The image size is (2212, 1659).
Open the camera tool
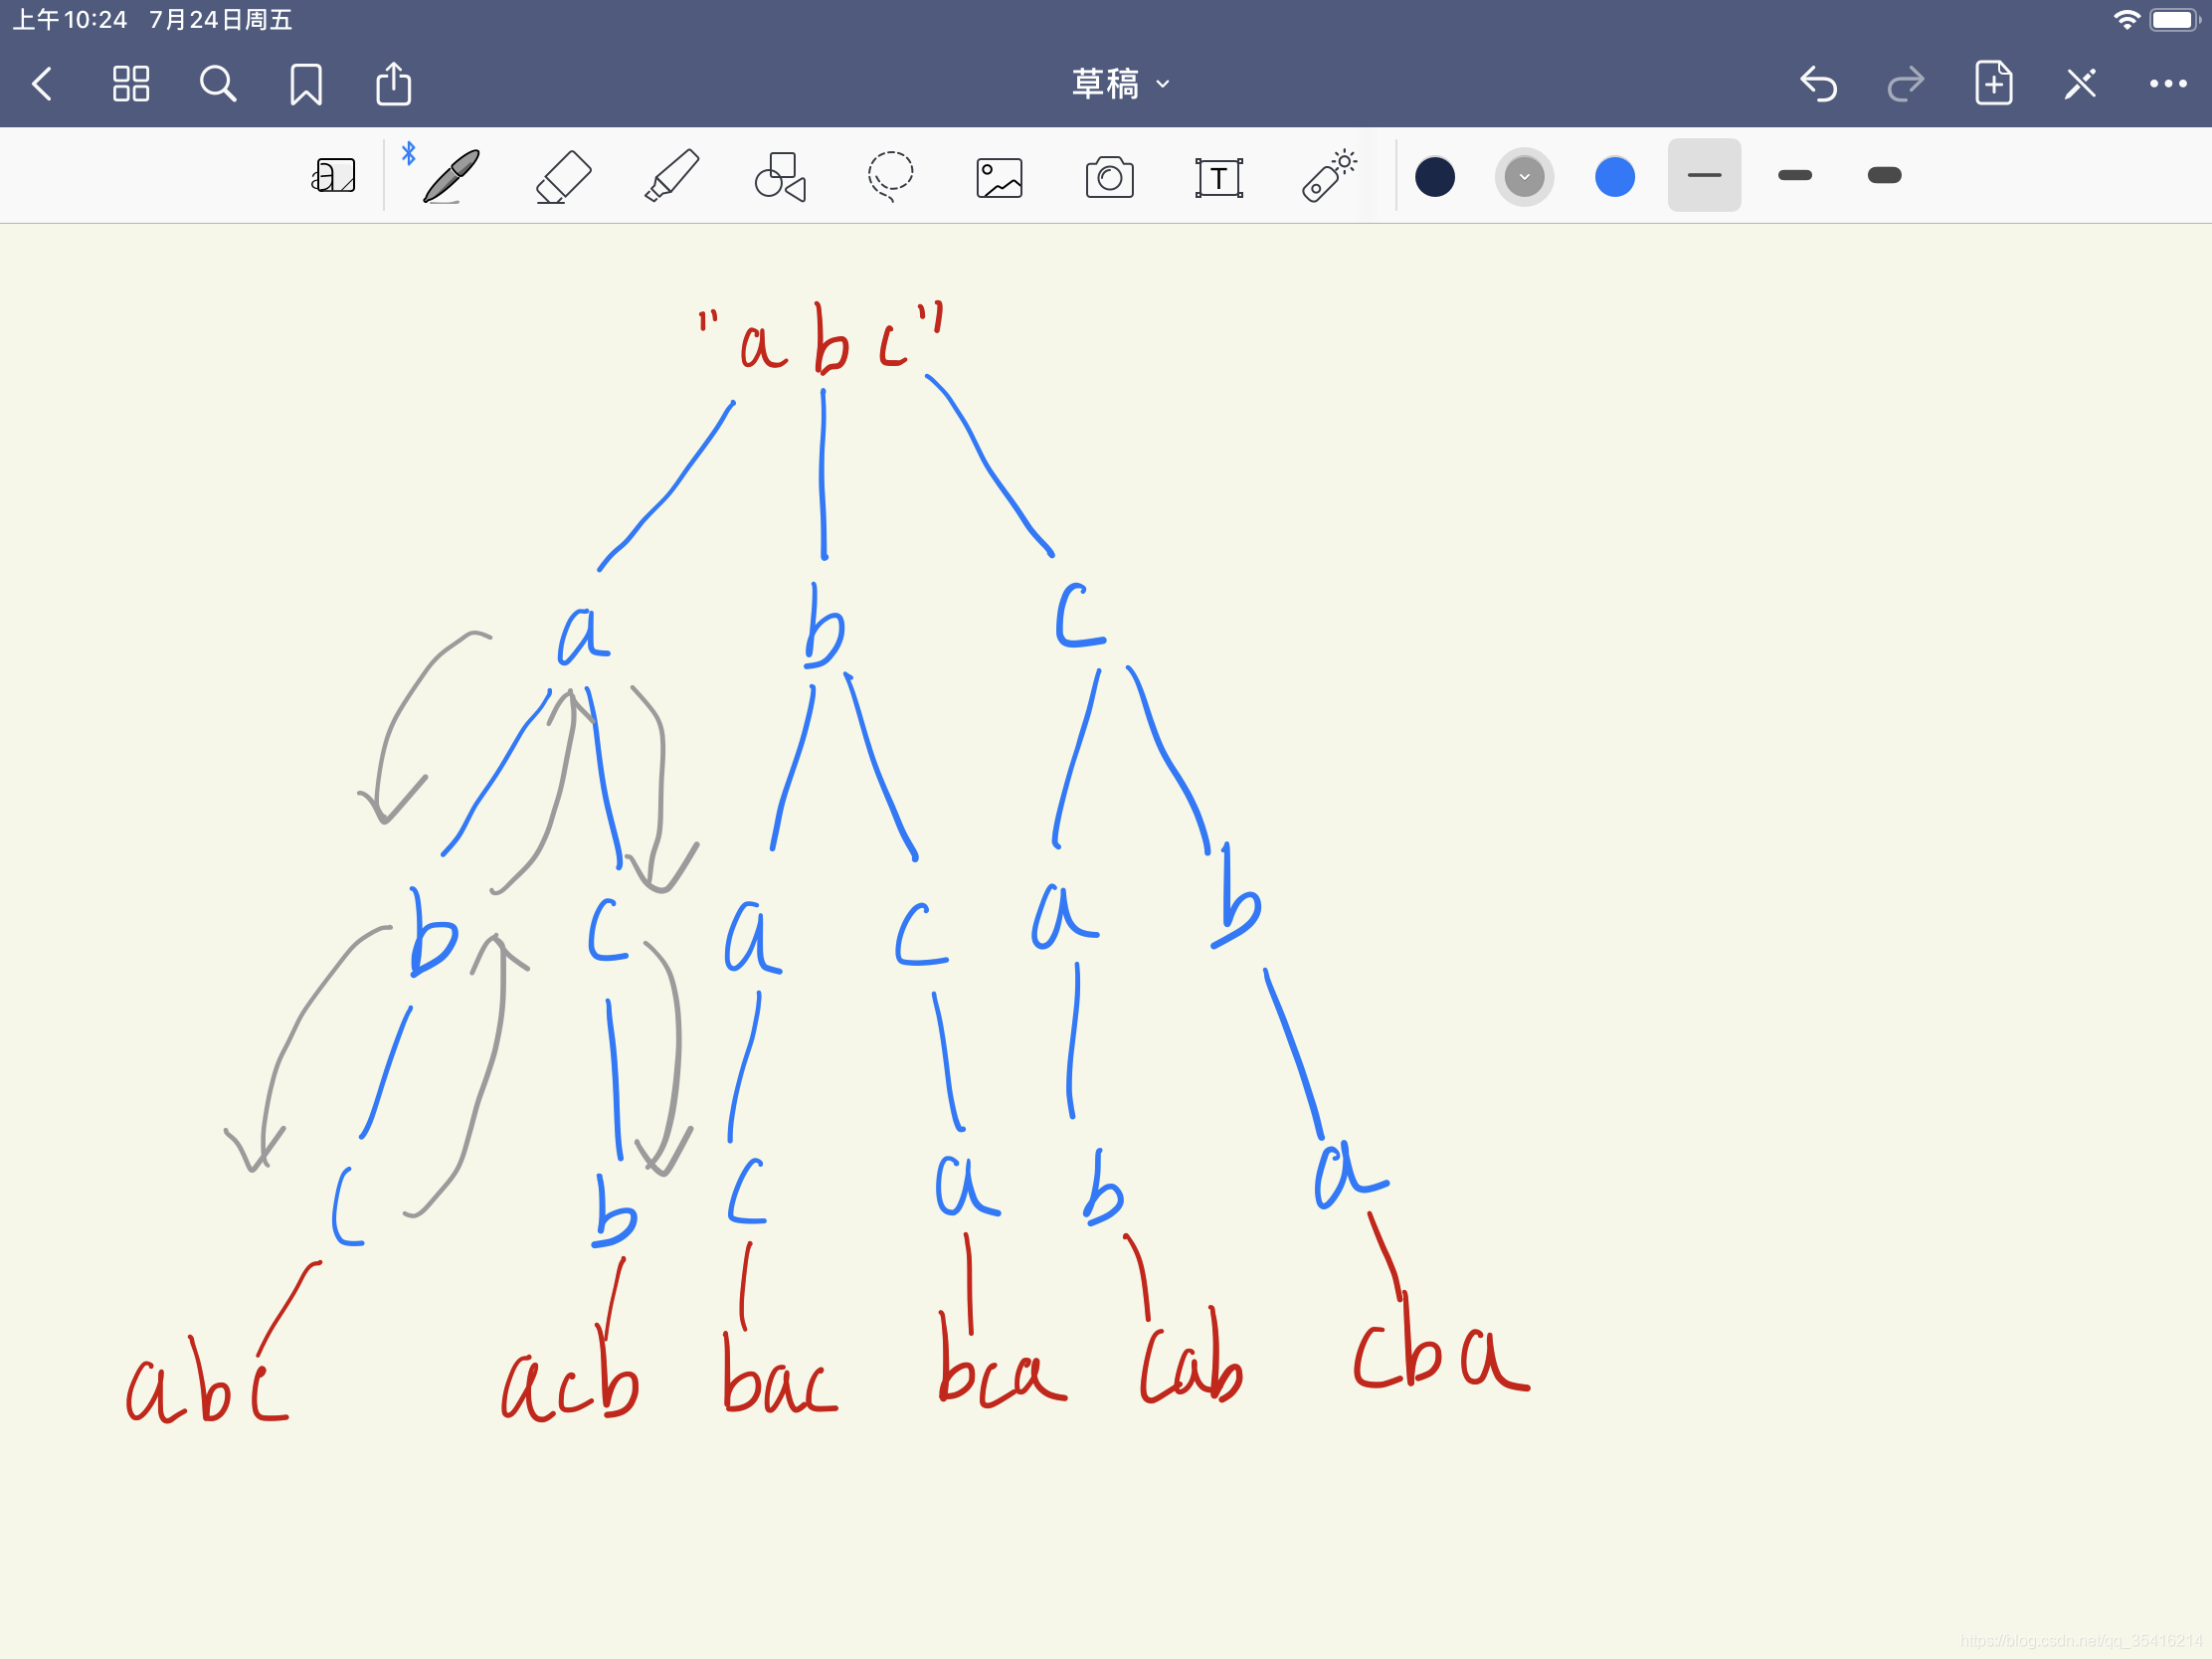point(1109,177)
